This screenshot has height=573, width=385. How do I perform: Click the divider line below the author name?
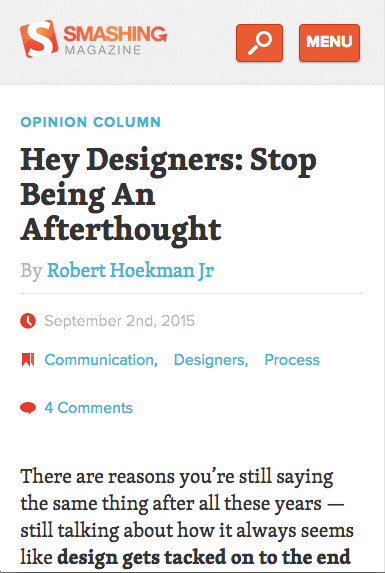(x=191, y=293)
